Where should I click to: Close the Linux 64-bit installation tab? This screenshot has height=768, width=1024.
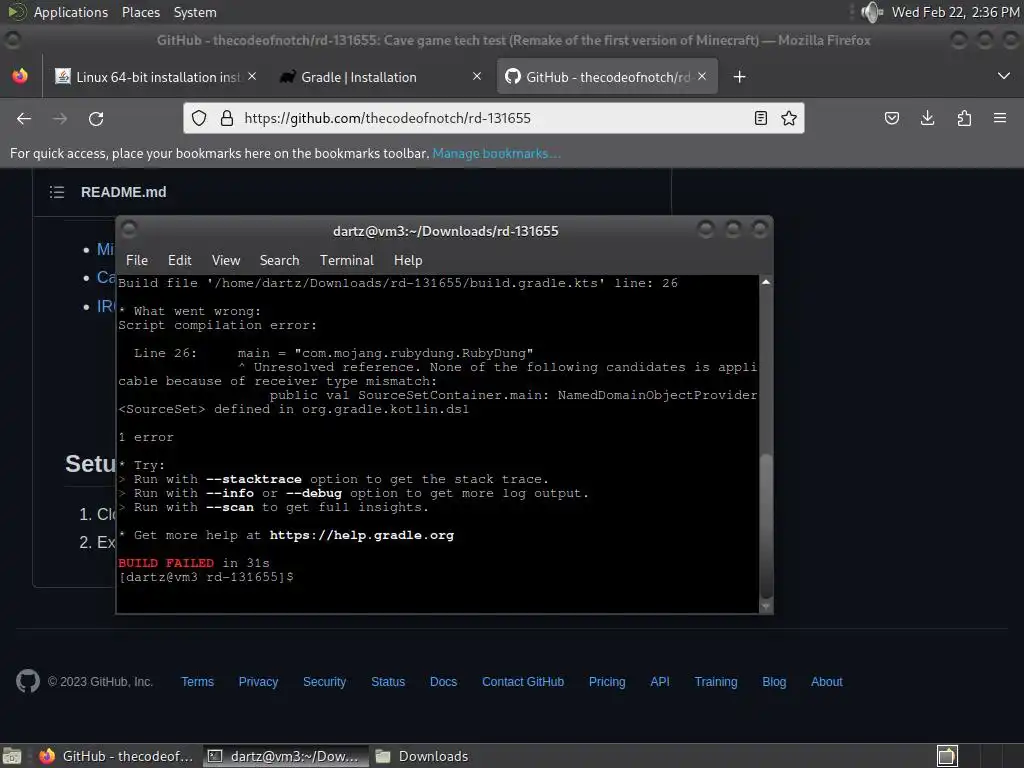(252, 76)
